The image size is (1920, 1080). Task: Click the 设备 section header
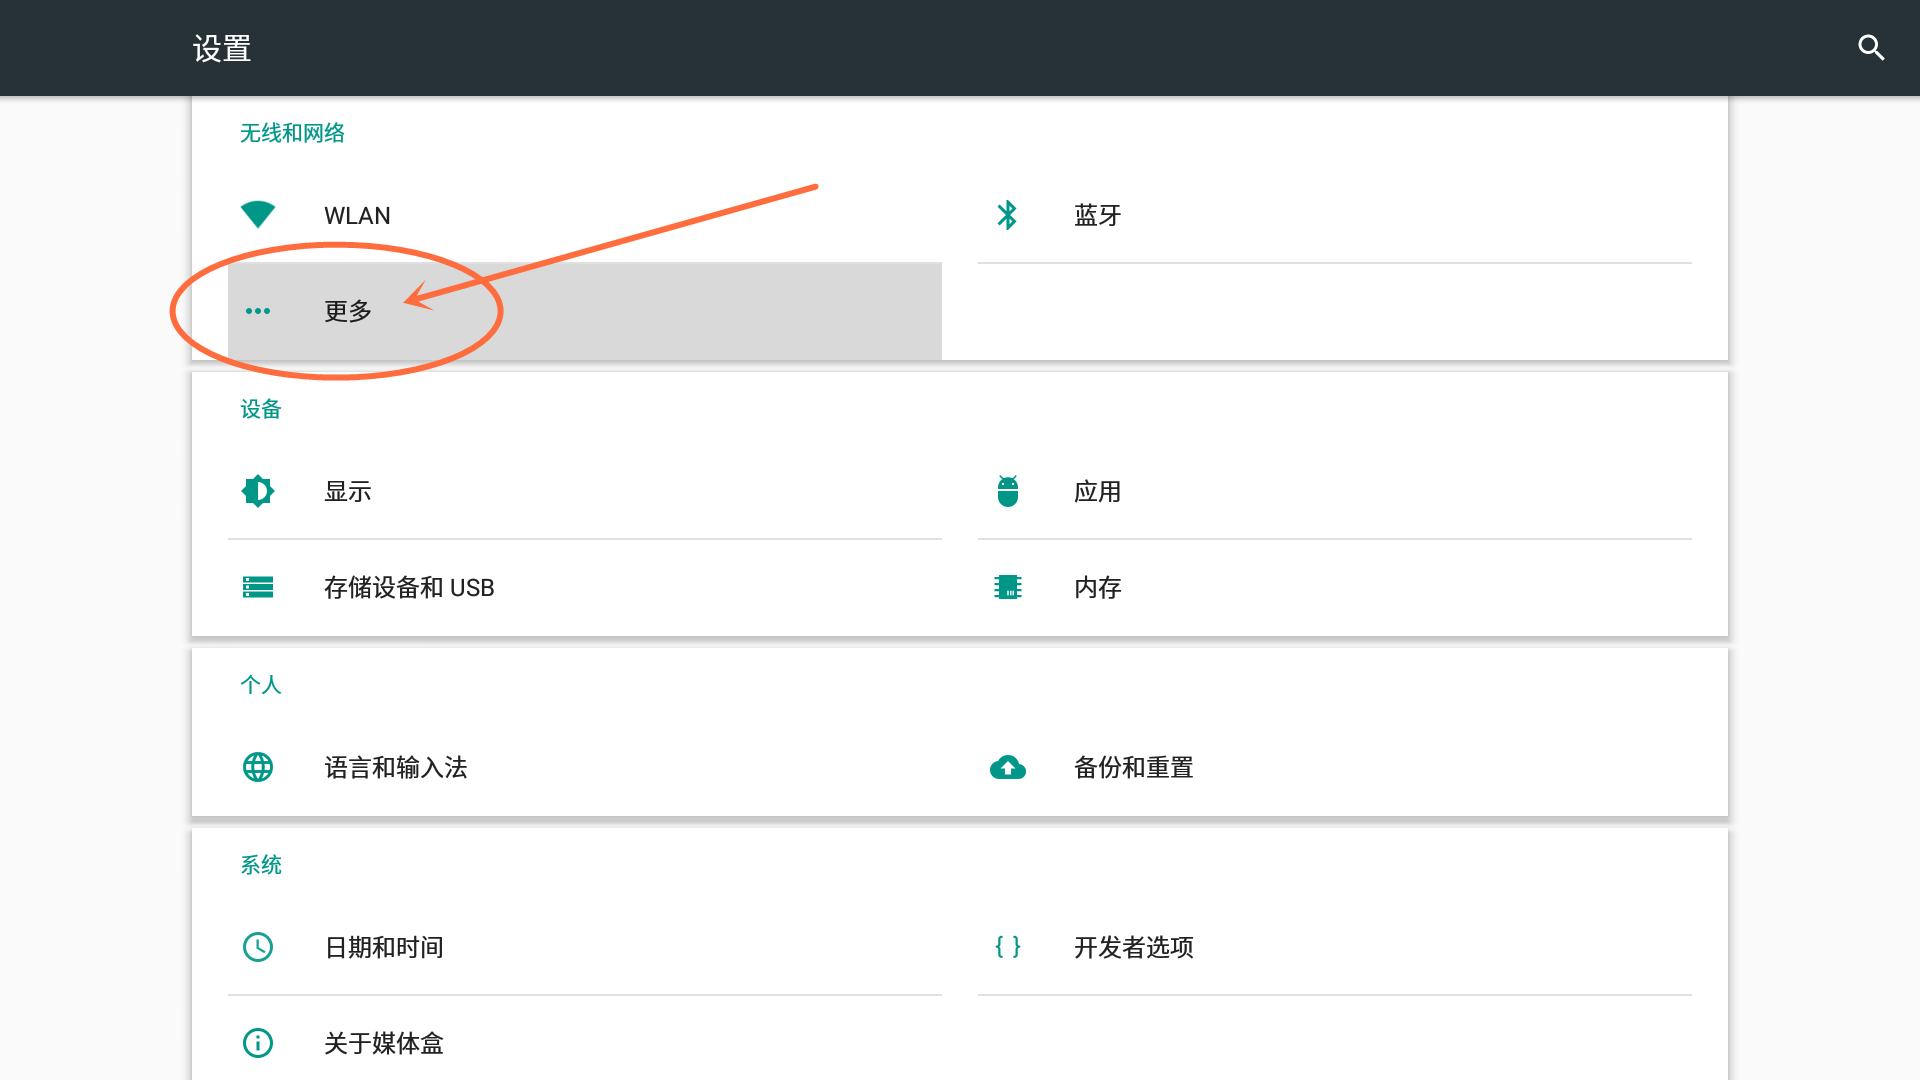tap(261, 409)
